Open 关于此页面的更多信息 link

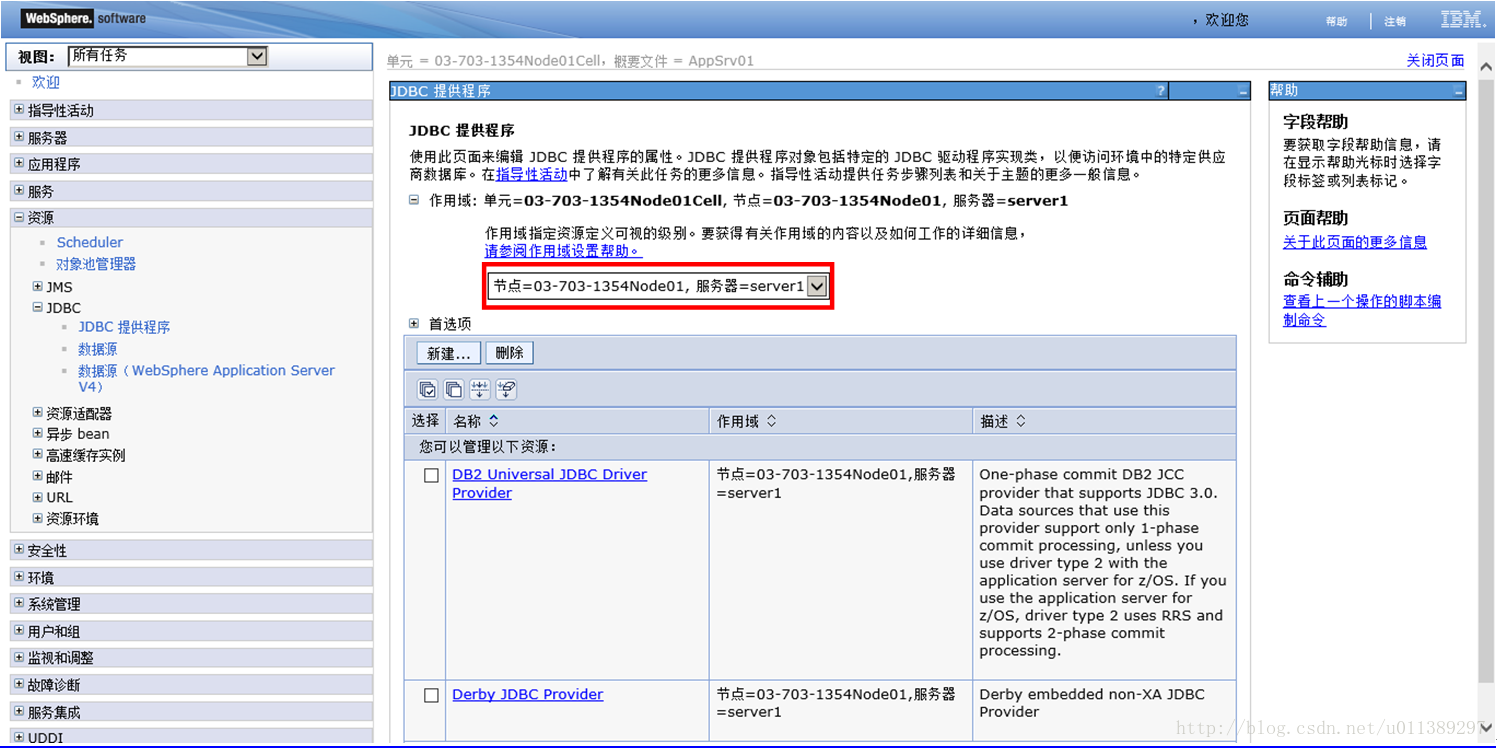pyautogui.click(x=1355, y=242)
